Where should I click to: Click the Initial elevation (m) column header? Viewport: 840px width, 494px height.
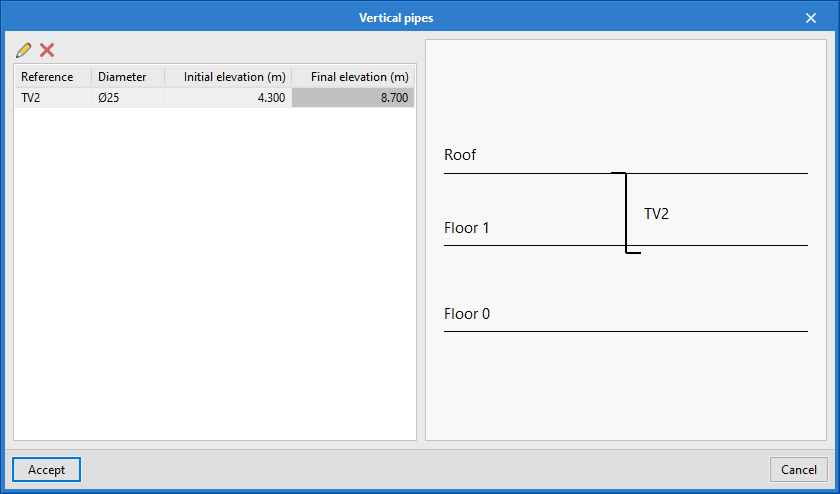[228, 77]
